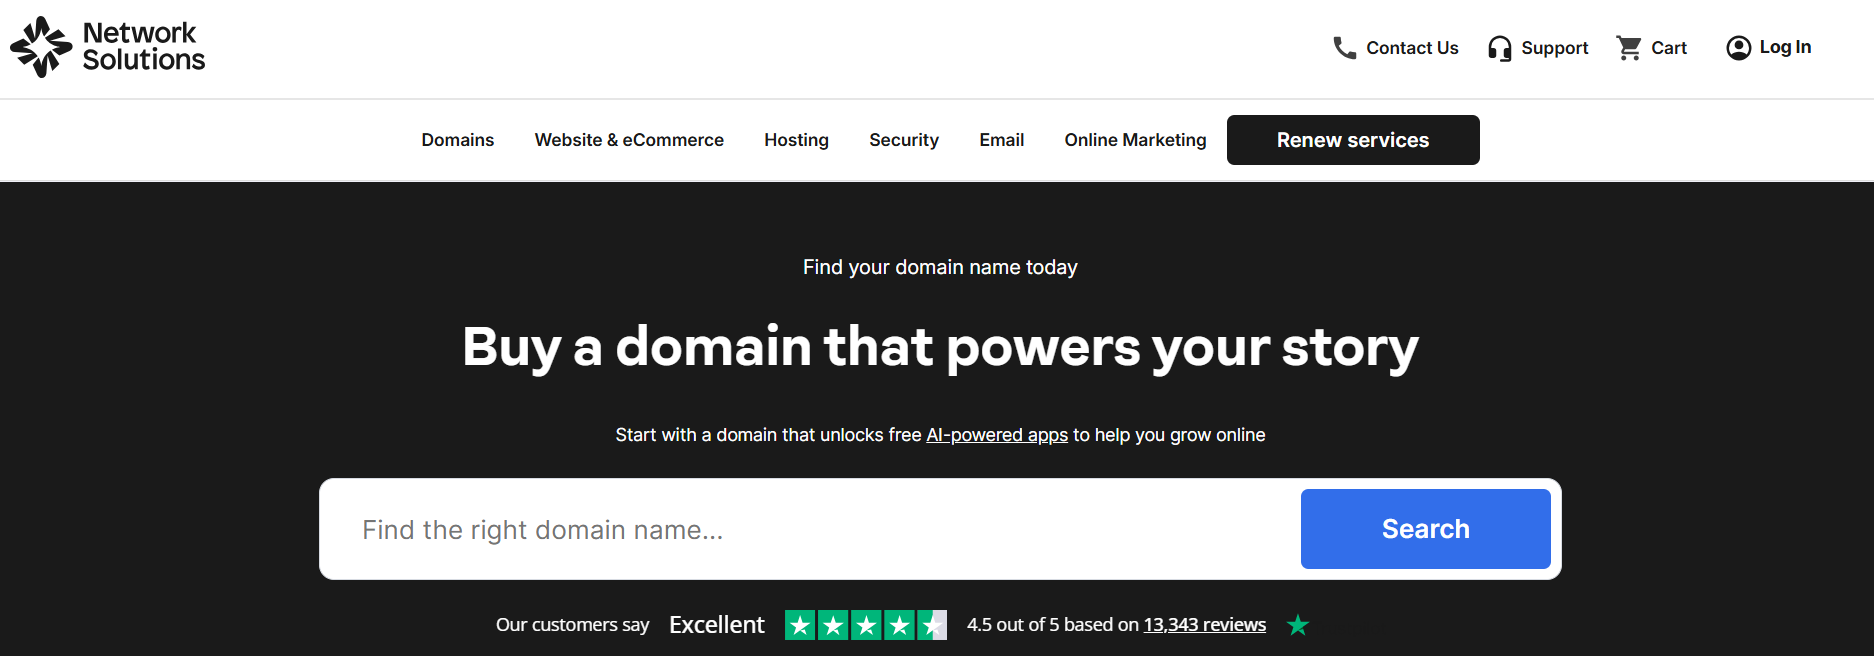
Task: Click the shopping cart icon
Action: [x=1629, y=48]
